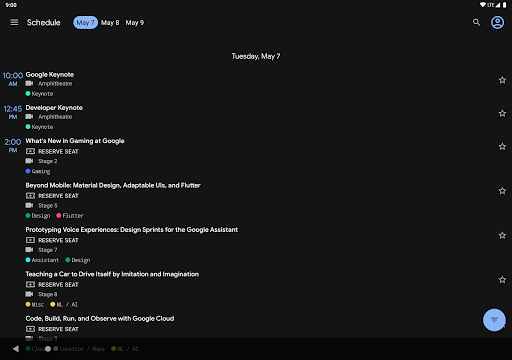Click the reserve seat ticket icon for Gaming session
This screenshot has height=360, width=512.
[x=30, y=151]
